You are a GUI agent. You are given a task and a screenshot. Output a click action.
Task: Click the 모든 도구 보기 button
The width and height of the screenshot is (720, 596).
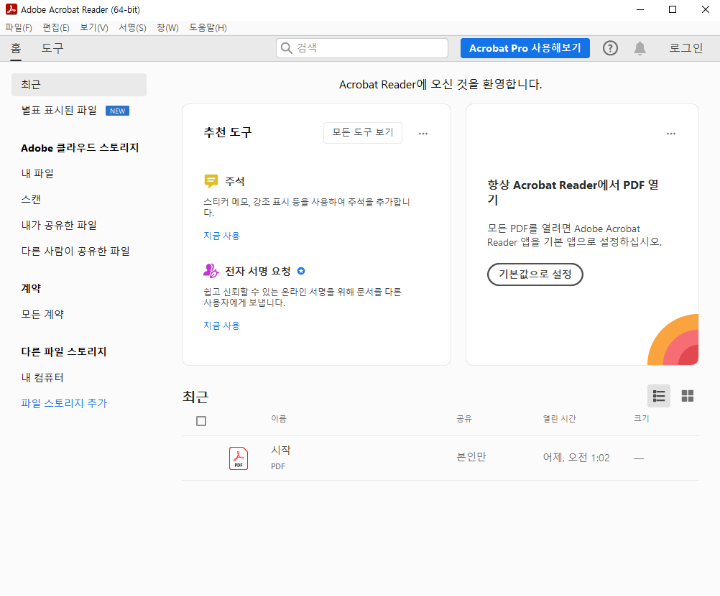pos(363,133)
